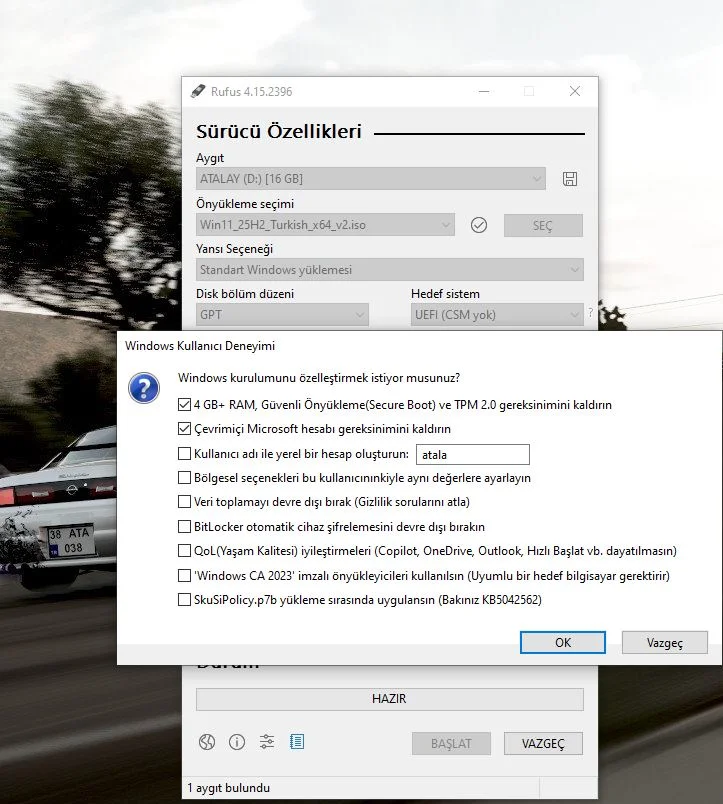Open the Rufus about info icon
This screenshot has height=804, width=723.
tap(237, 742)
